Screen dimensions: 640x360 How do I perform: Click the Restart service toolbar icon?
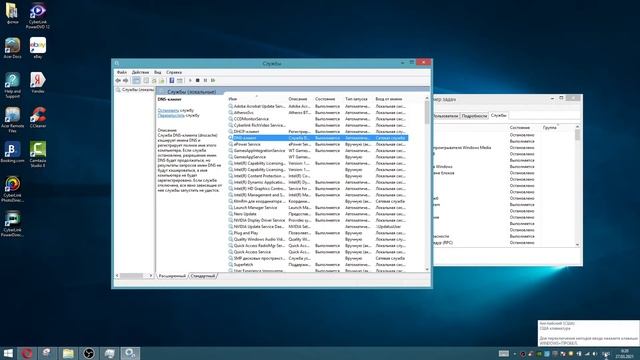(213, 80)
